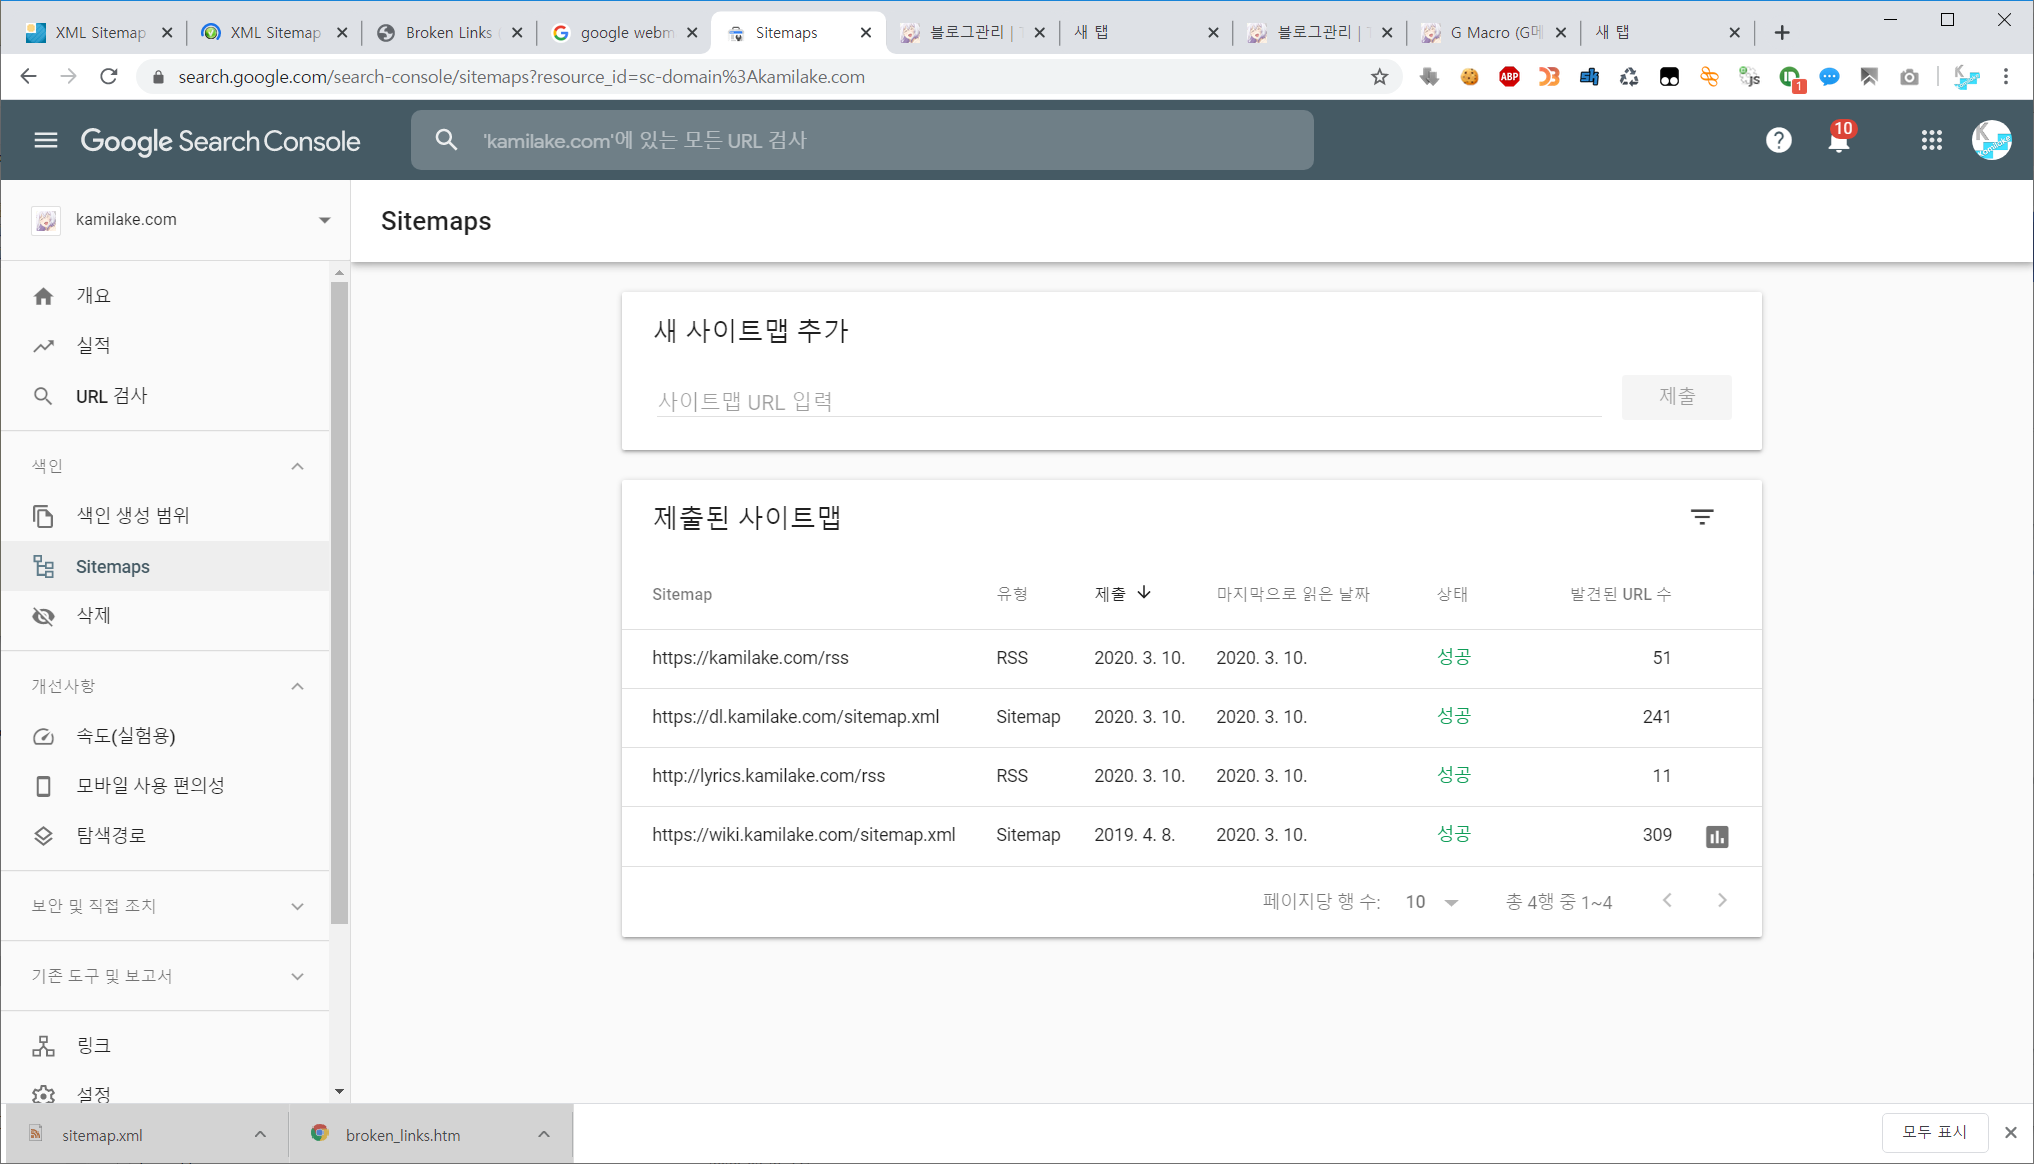
Task: Open the index coverage chart icon for the wiki sitemap
Action: 1716,836
